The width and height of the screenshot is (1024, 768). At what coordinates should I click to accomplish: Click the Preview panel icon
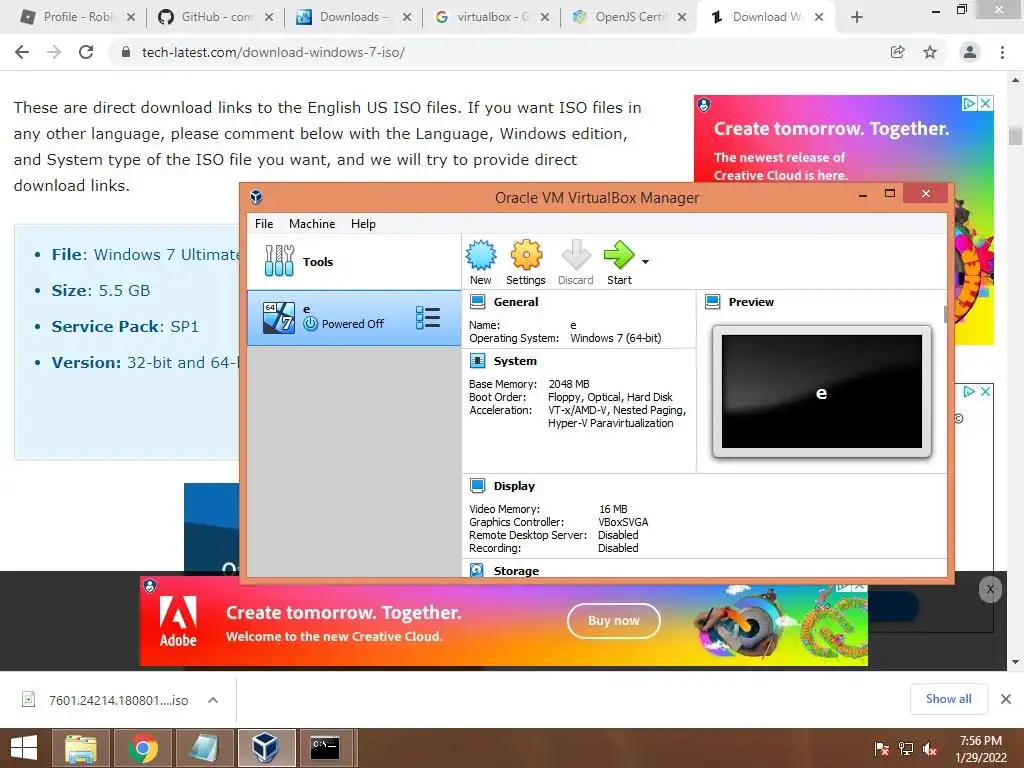(x=713, y=302)
